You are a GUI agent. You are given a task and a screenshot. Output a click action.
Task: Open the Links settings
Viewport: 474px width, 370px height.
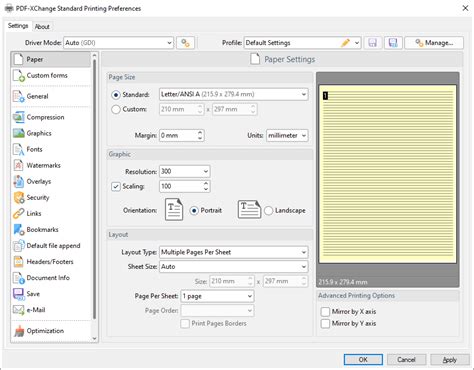coord(51,214)
